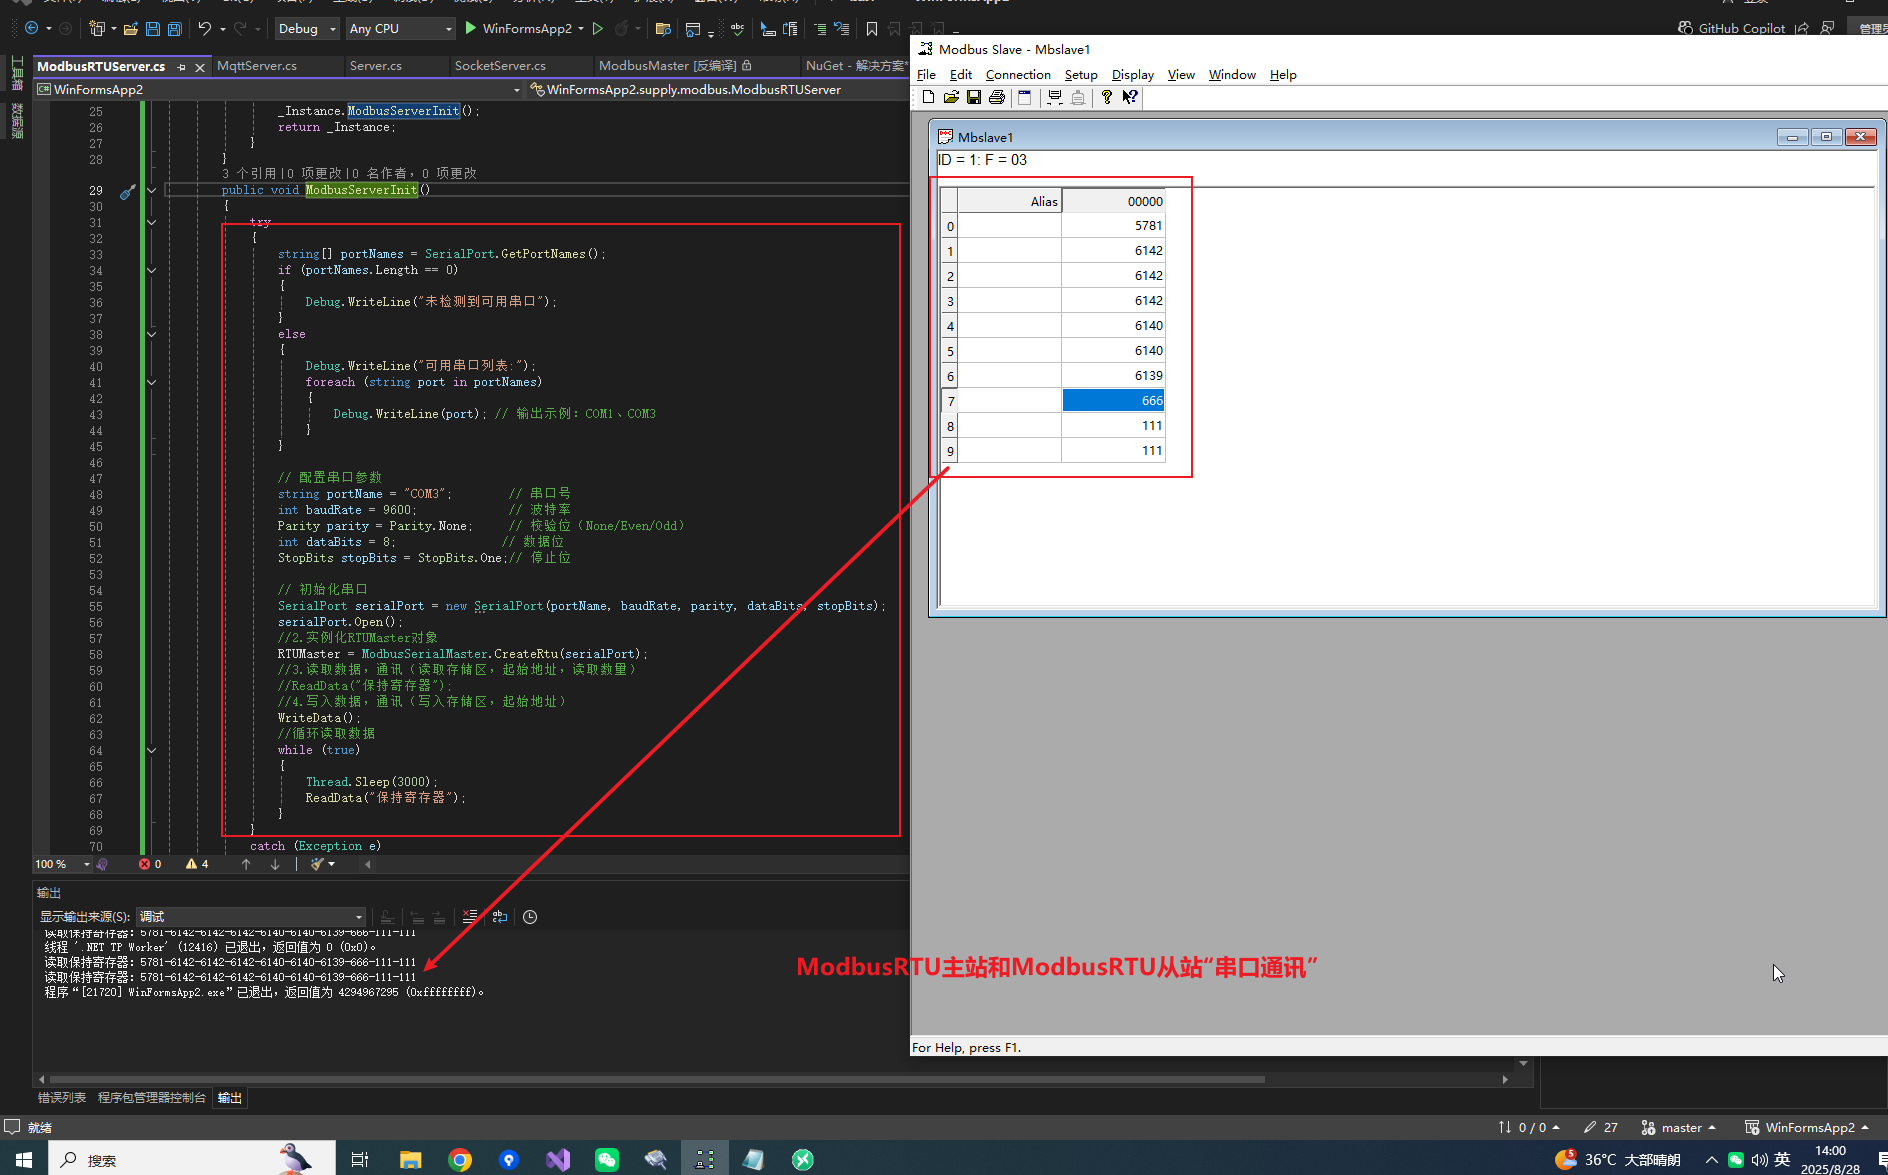
Task: Click the spell checker abc icon
Action: coord(737,29)
